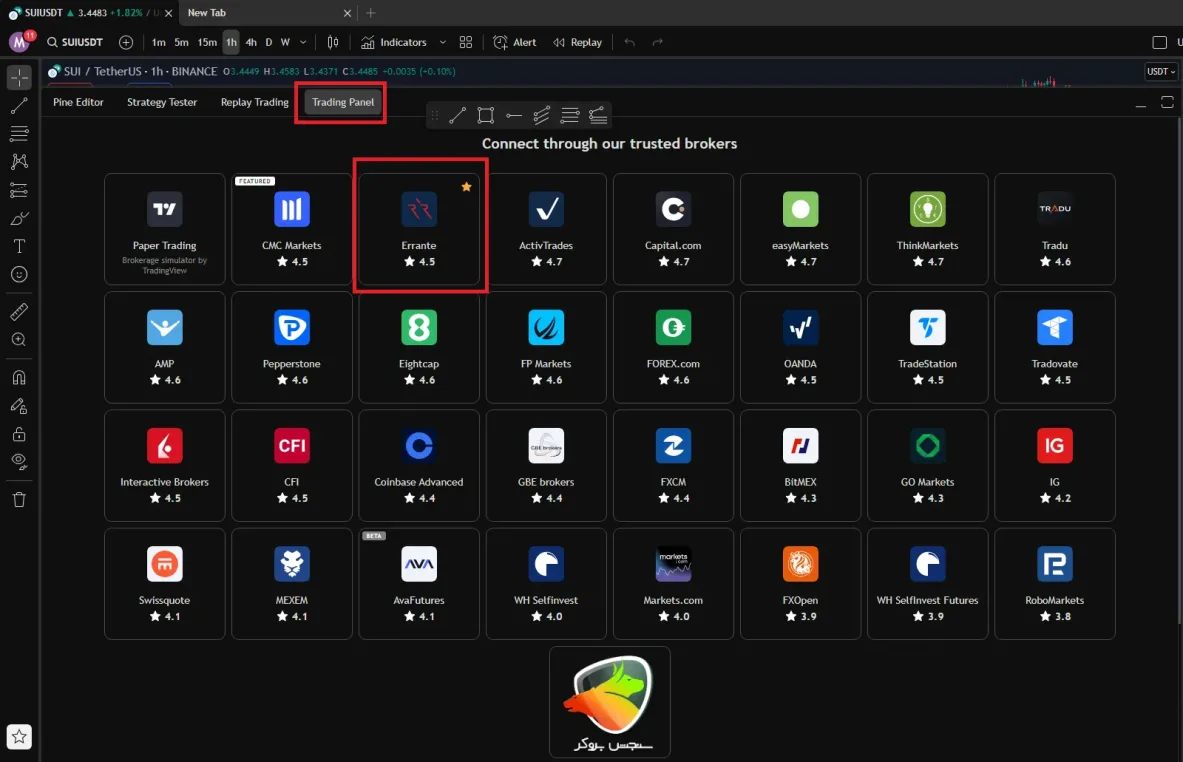The width and height of the screenshot is (1183, 762).
Task: Switch to the 15m timeframe
Action: (x=207, y=42)
